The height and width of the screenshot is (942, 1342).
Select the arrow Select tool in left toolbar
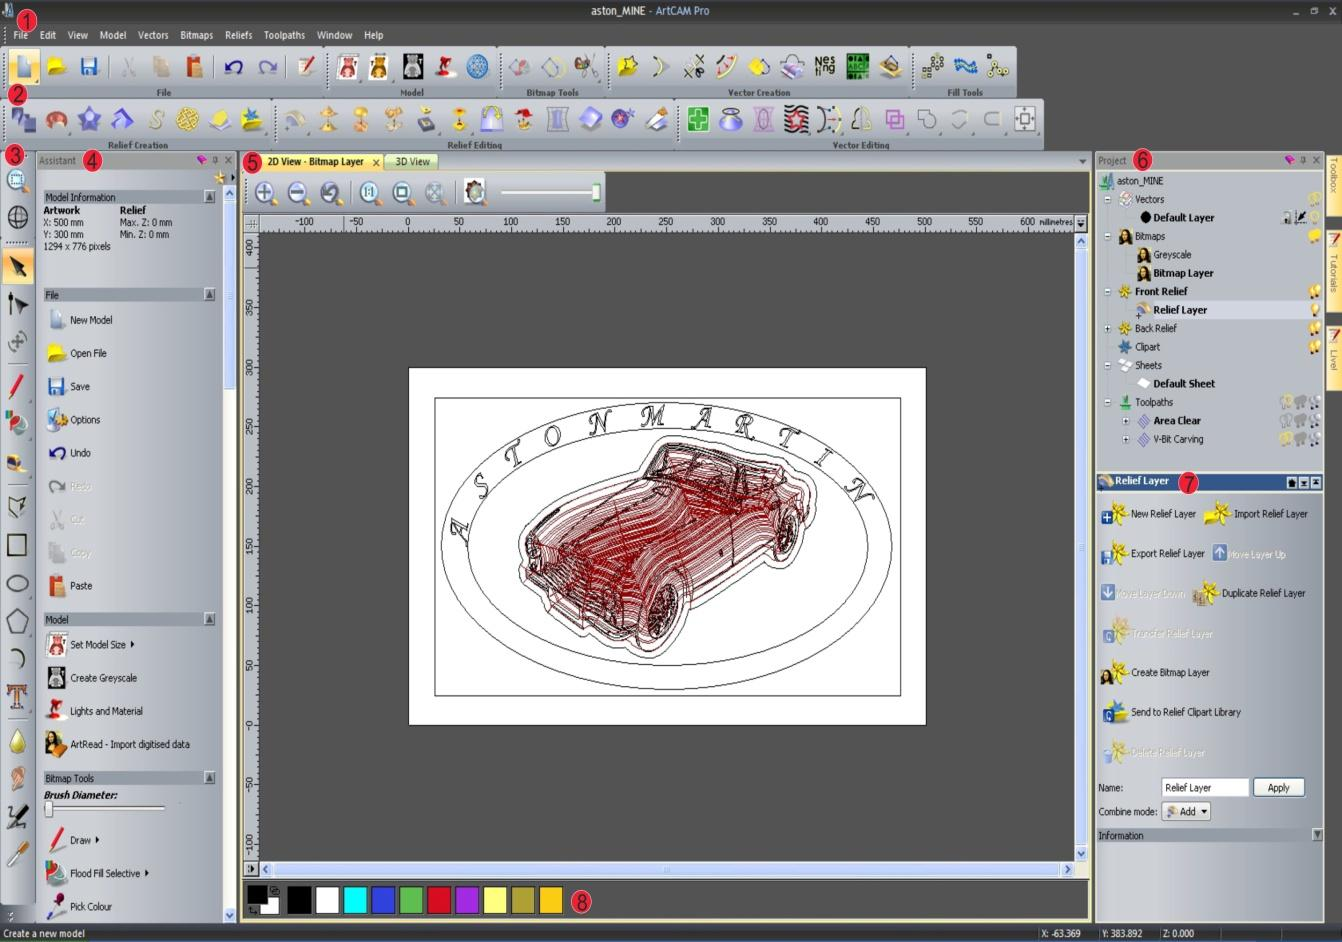coord(17,266)
